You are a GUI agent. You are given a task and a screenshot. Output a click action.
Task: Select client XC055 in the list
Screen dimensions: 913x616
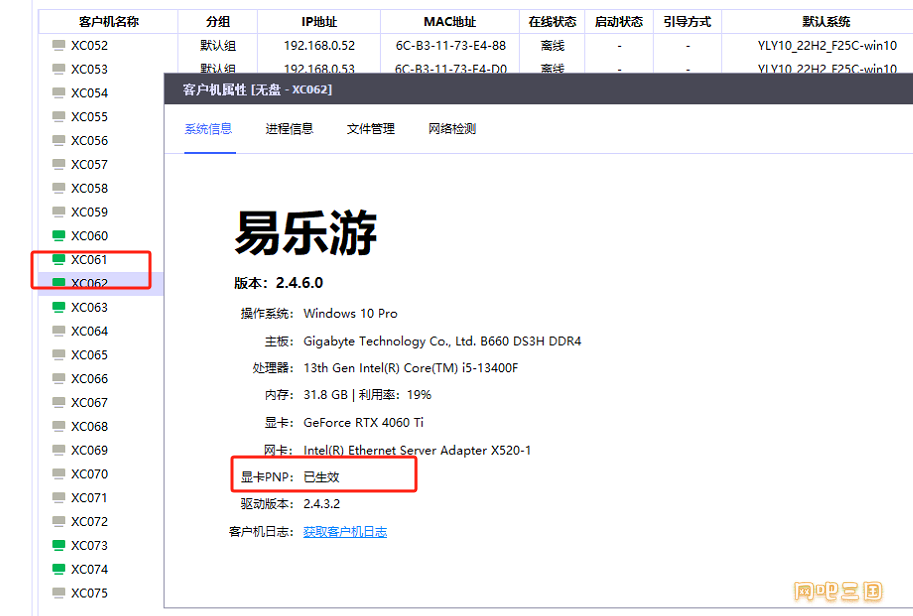click(90, 117)
